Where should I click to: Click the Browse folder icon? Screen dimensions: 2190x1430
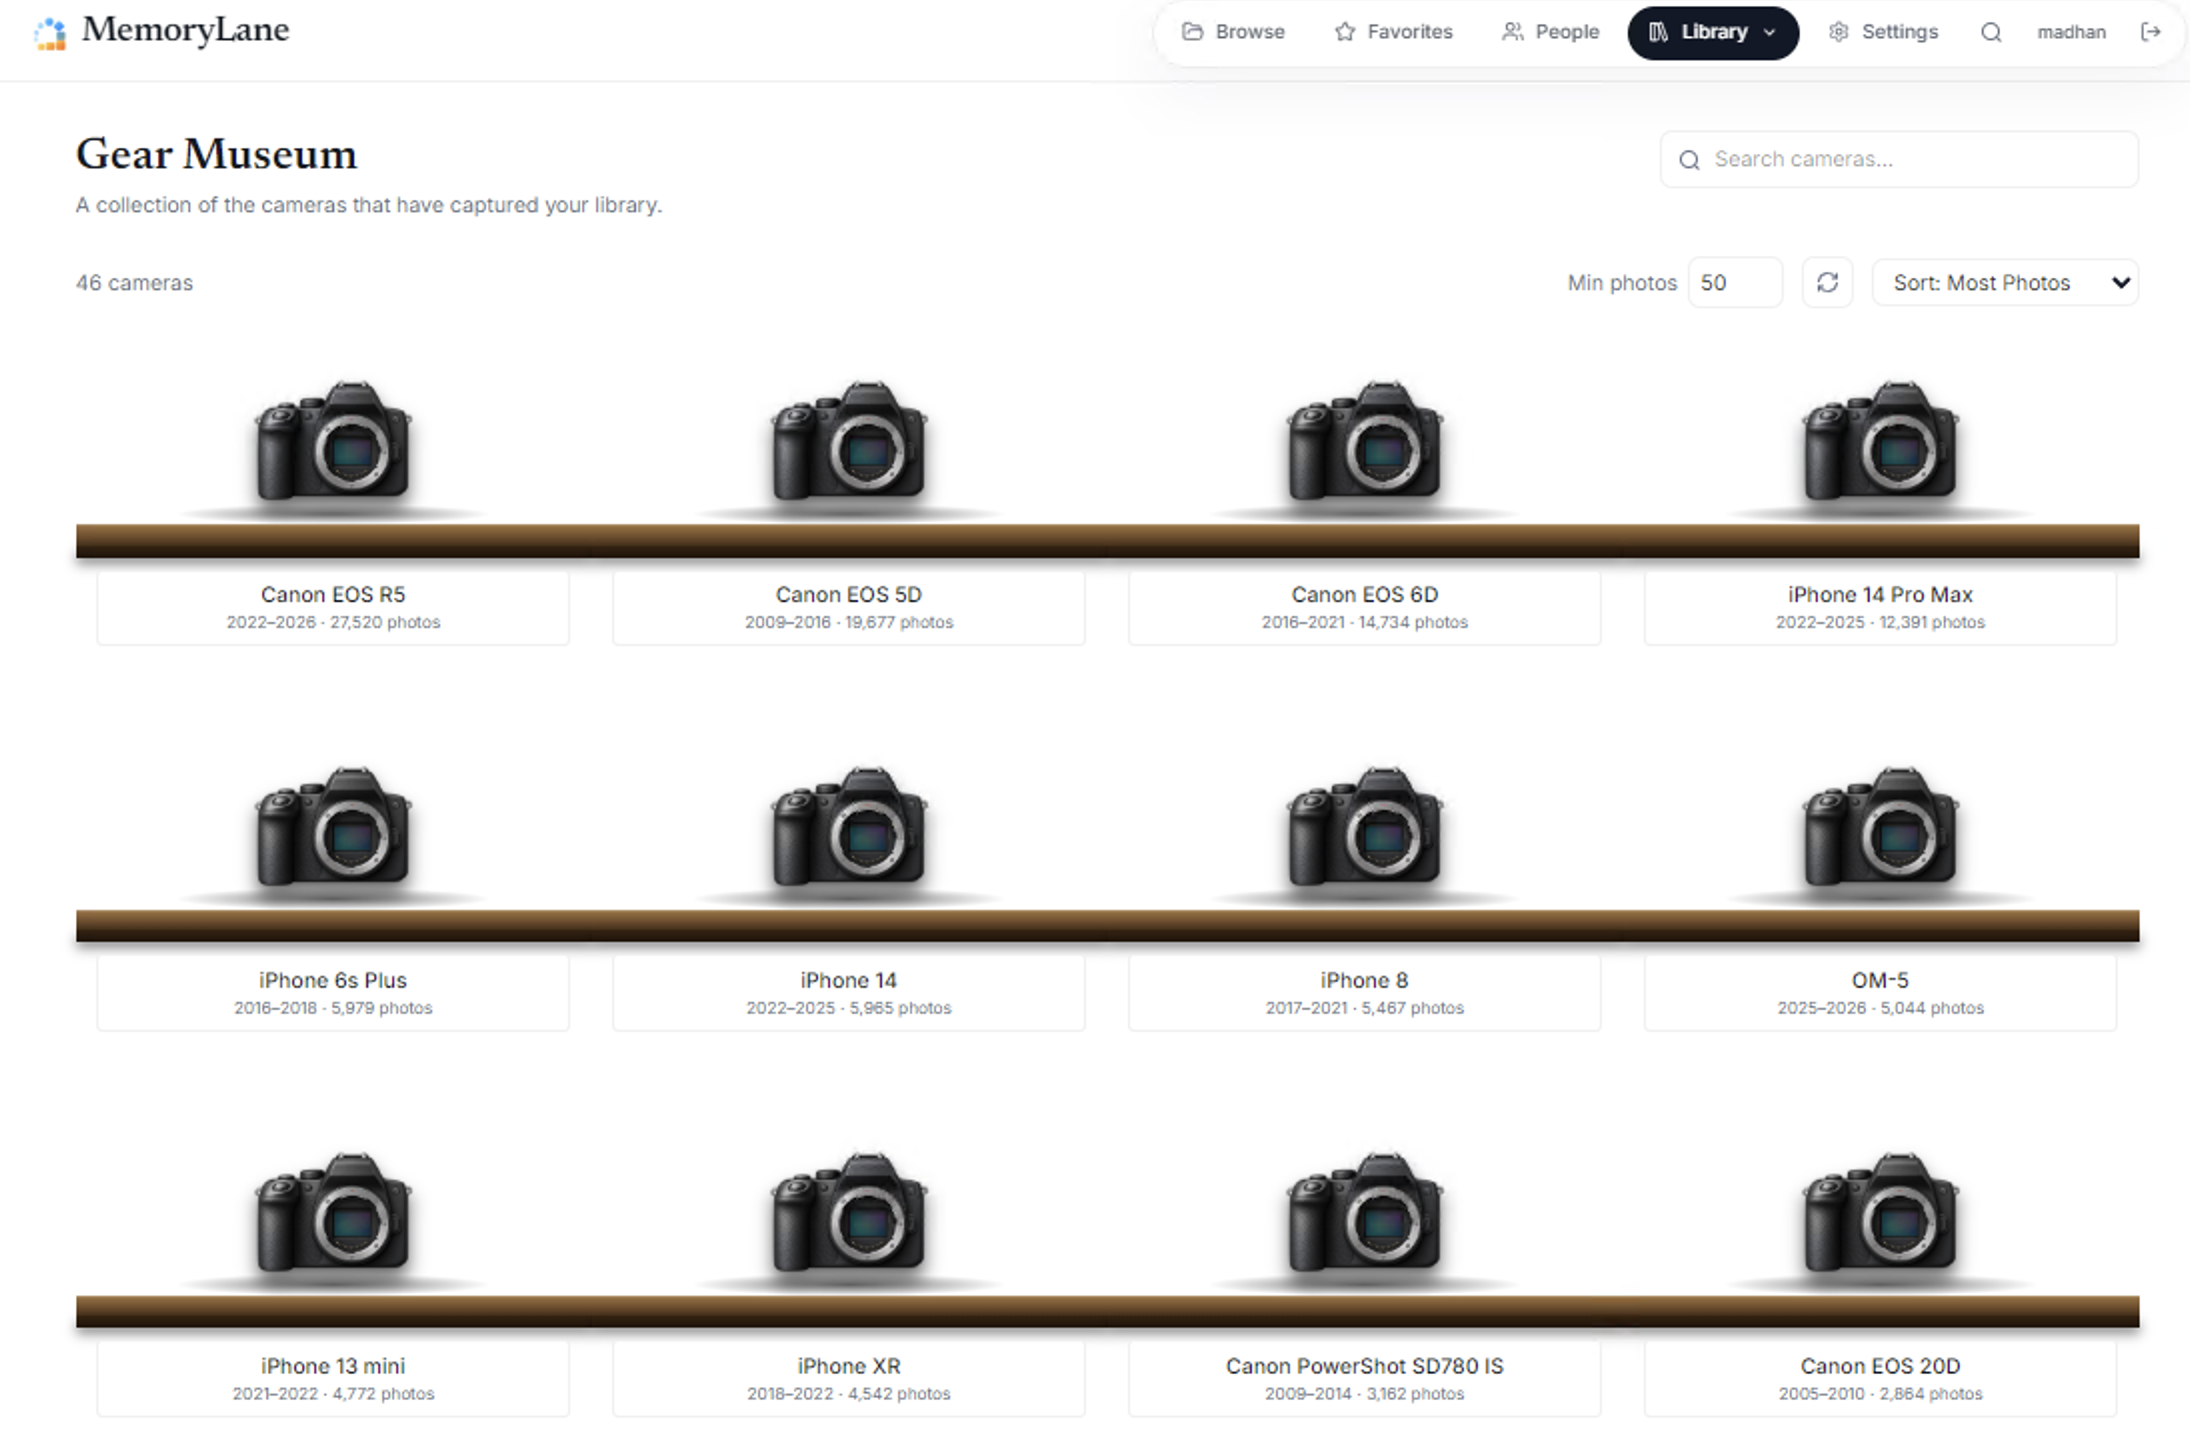(1192, 32)
